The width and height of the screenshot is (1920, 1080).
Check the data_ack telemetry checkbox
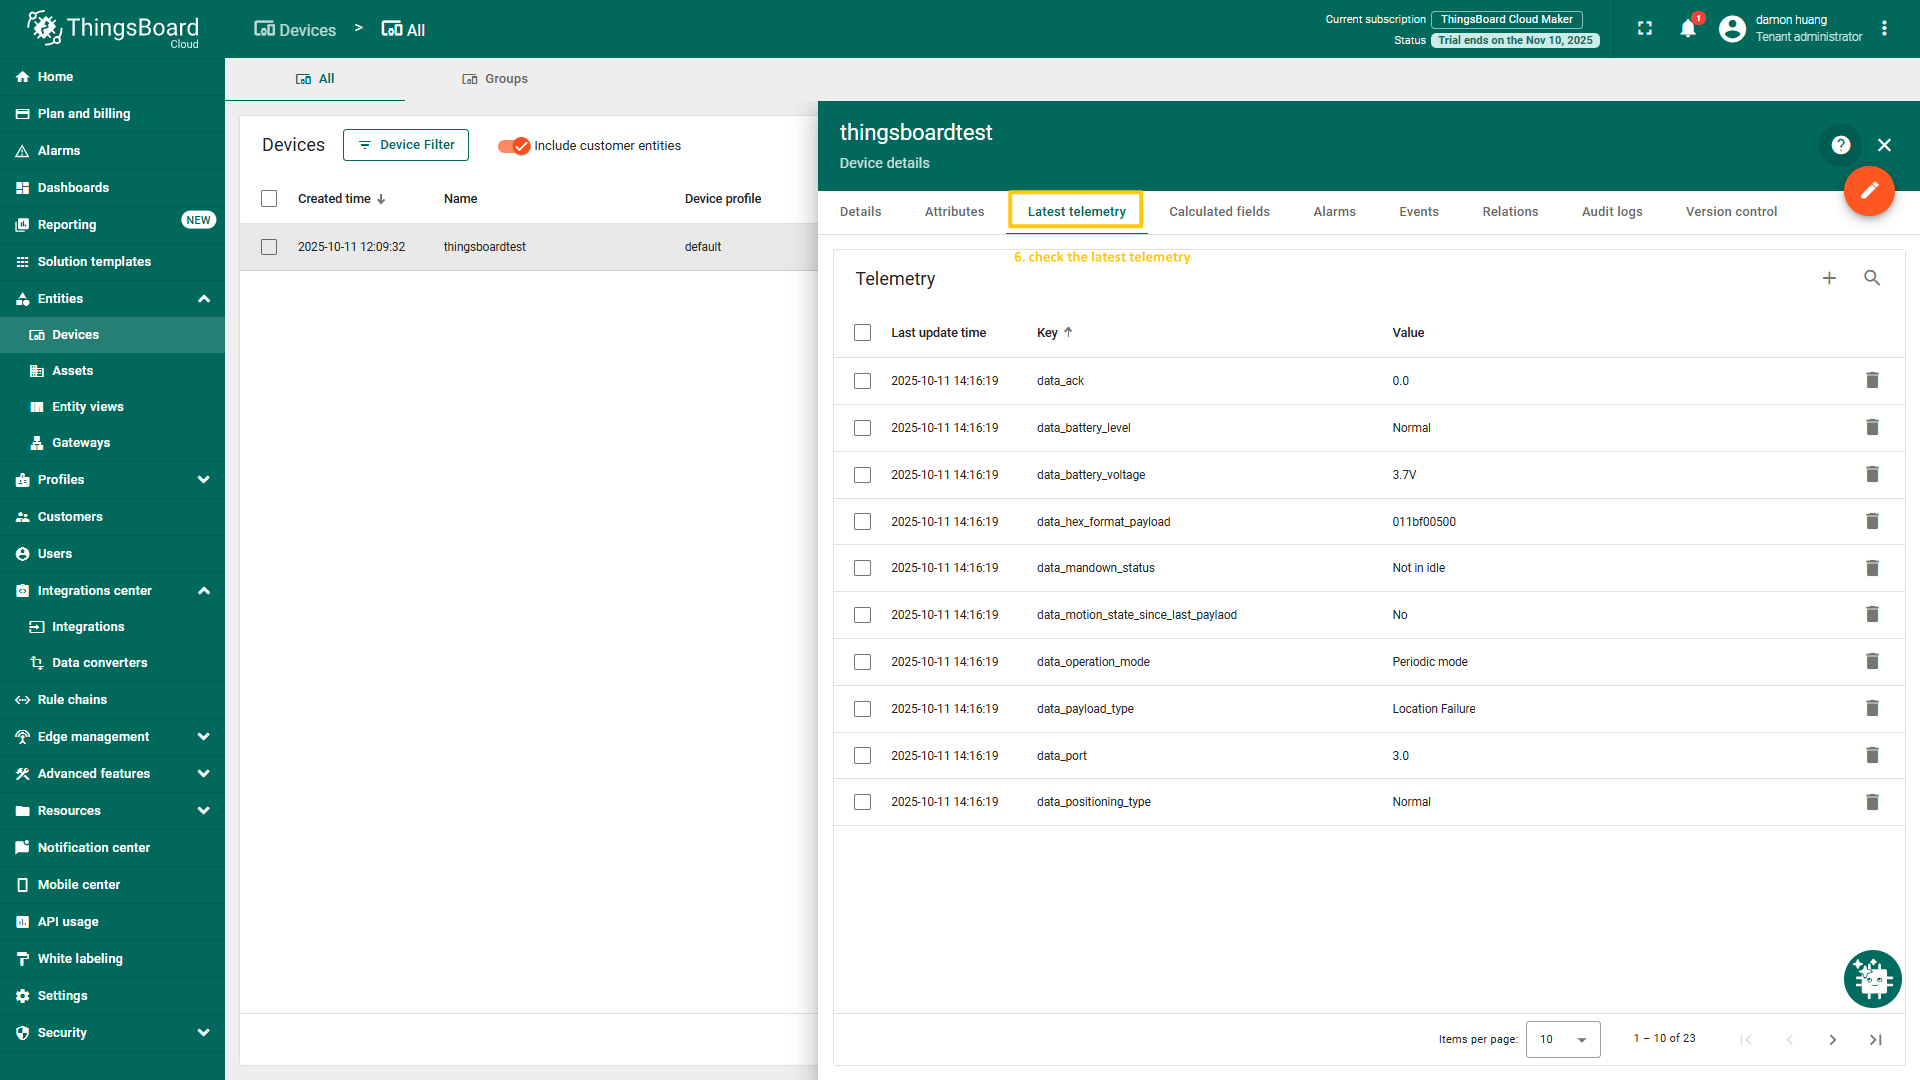862,381
